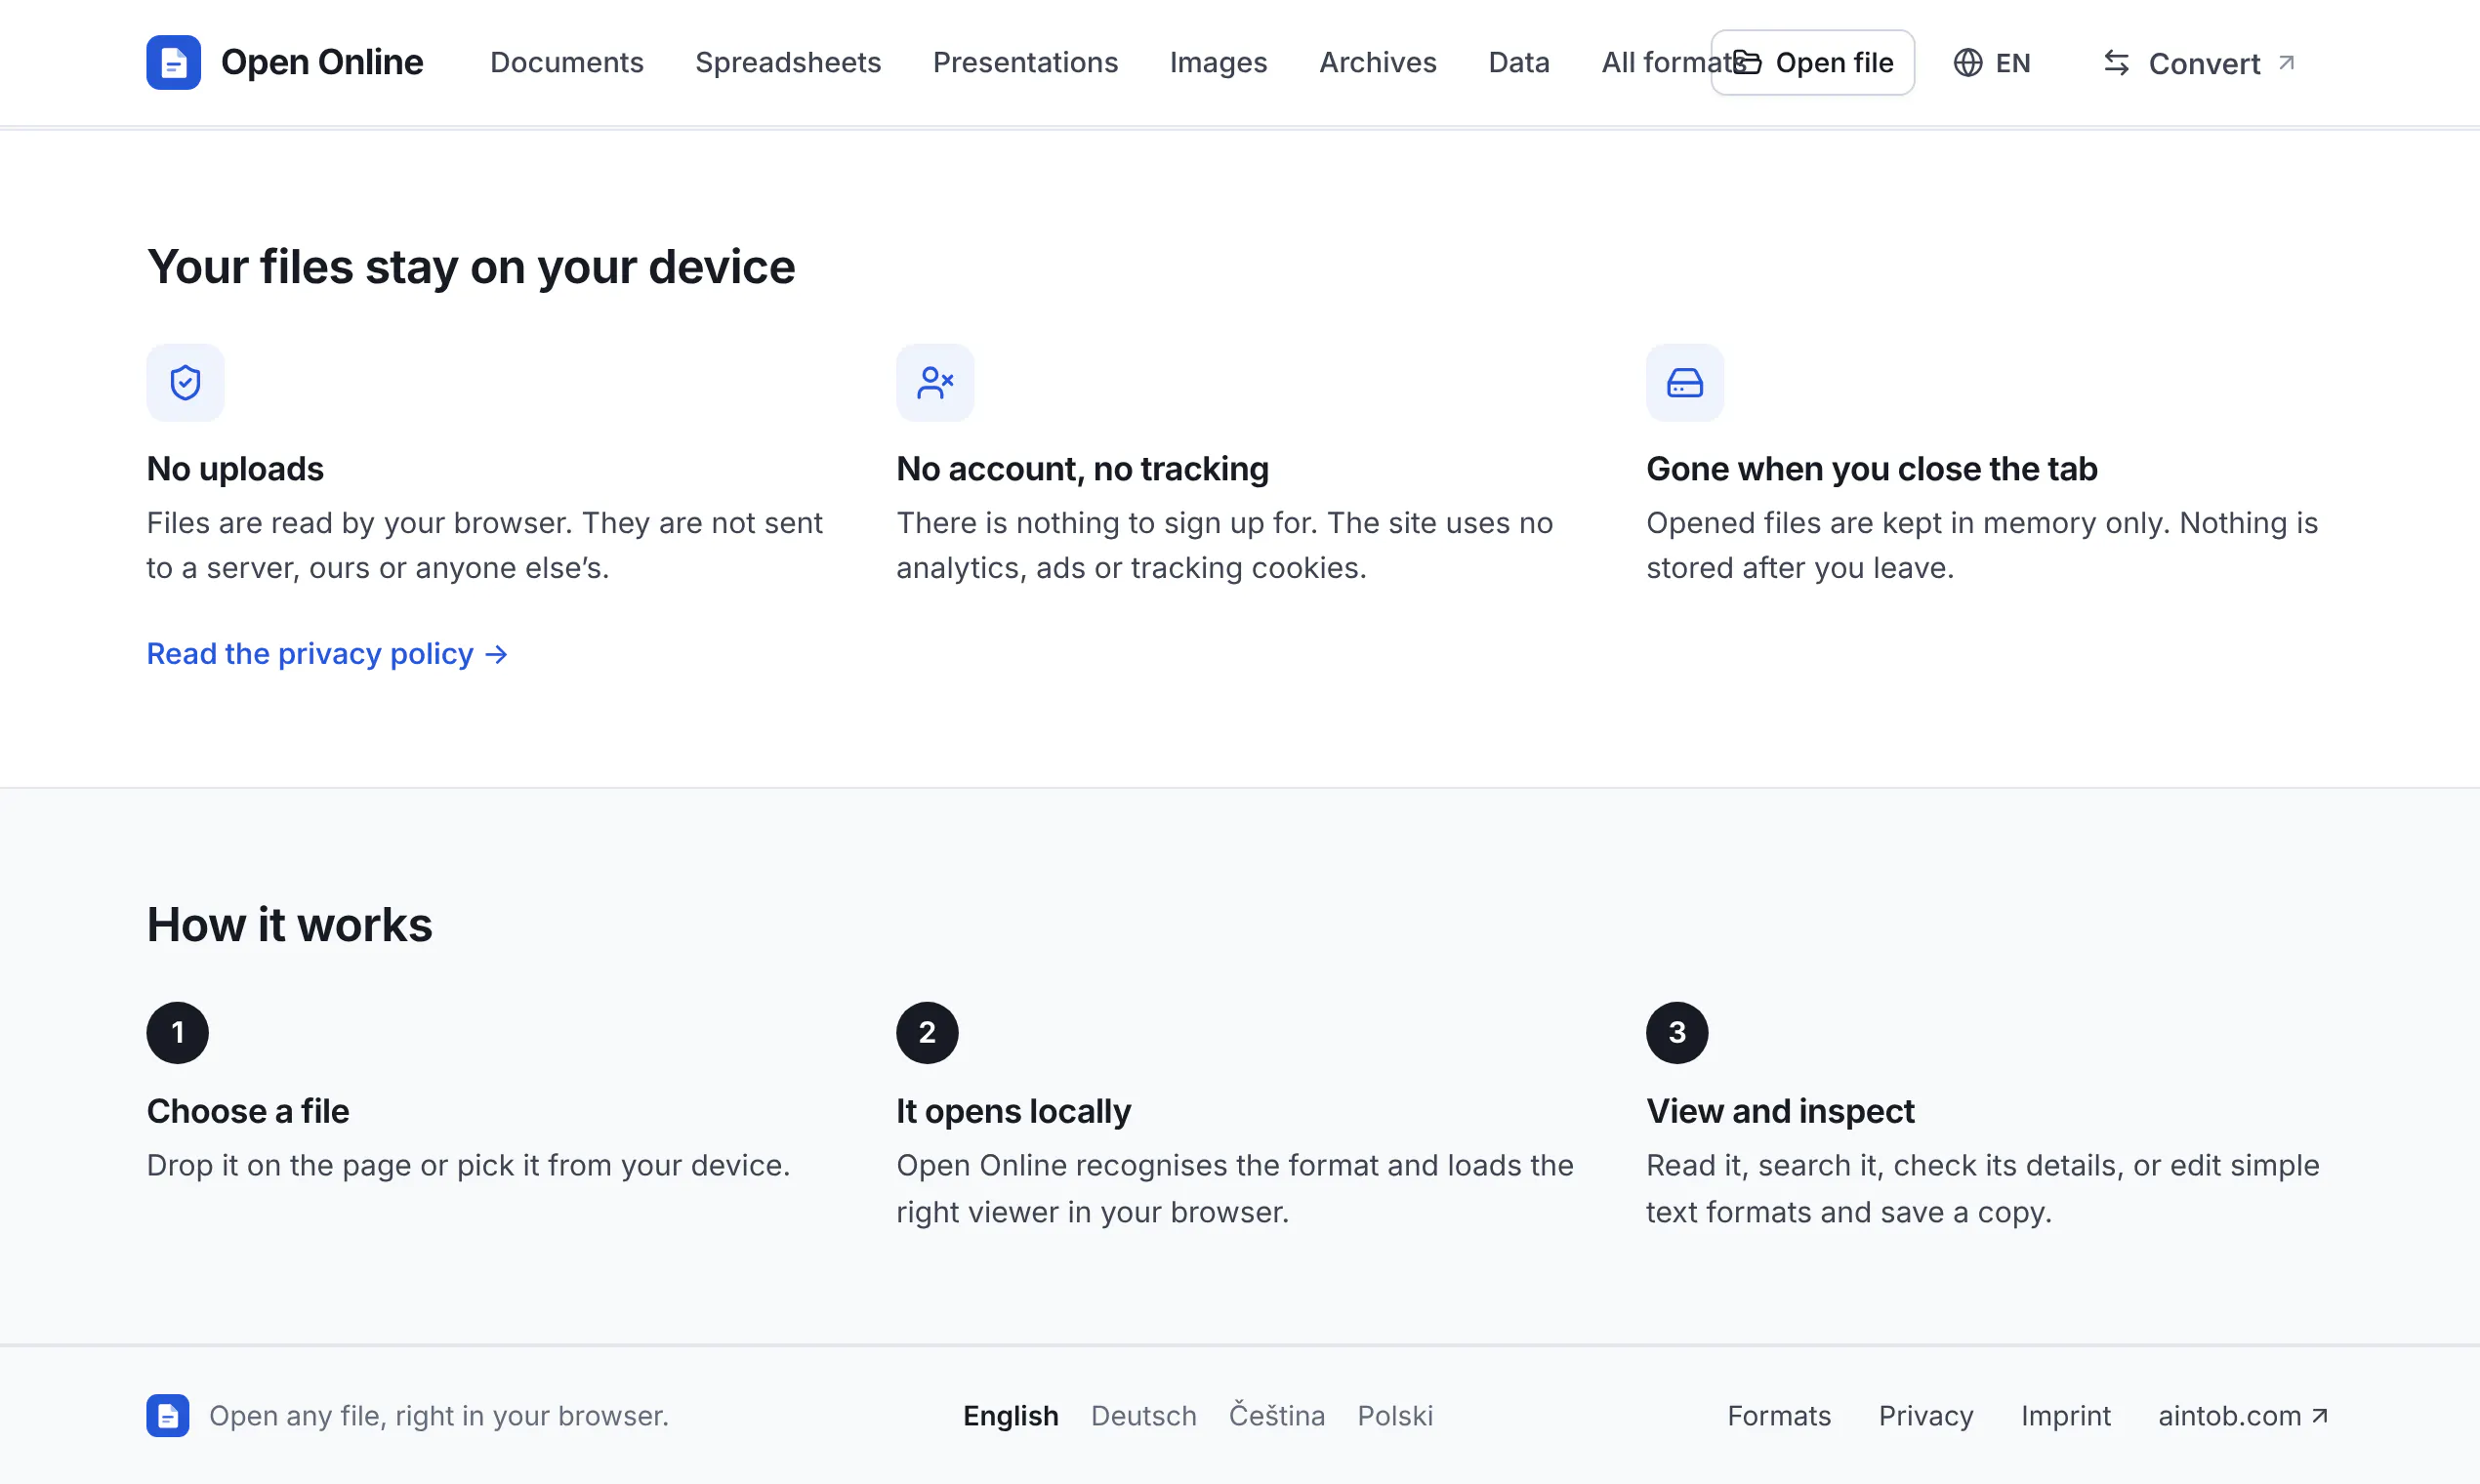Screen dimensions: 2480x1484
Task: Open the Images nav section
Action: 1218,62
